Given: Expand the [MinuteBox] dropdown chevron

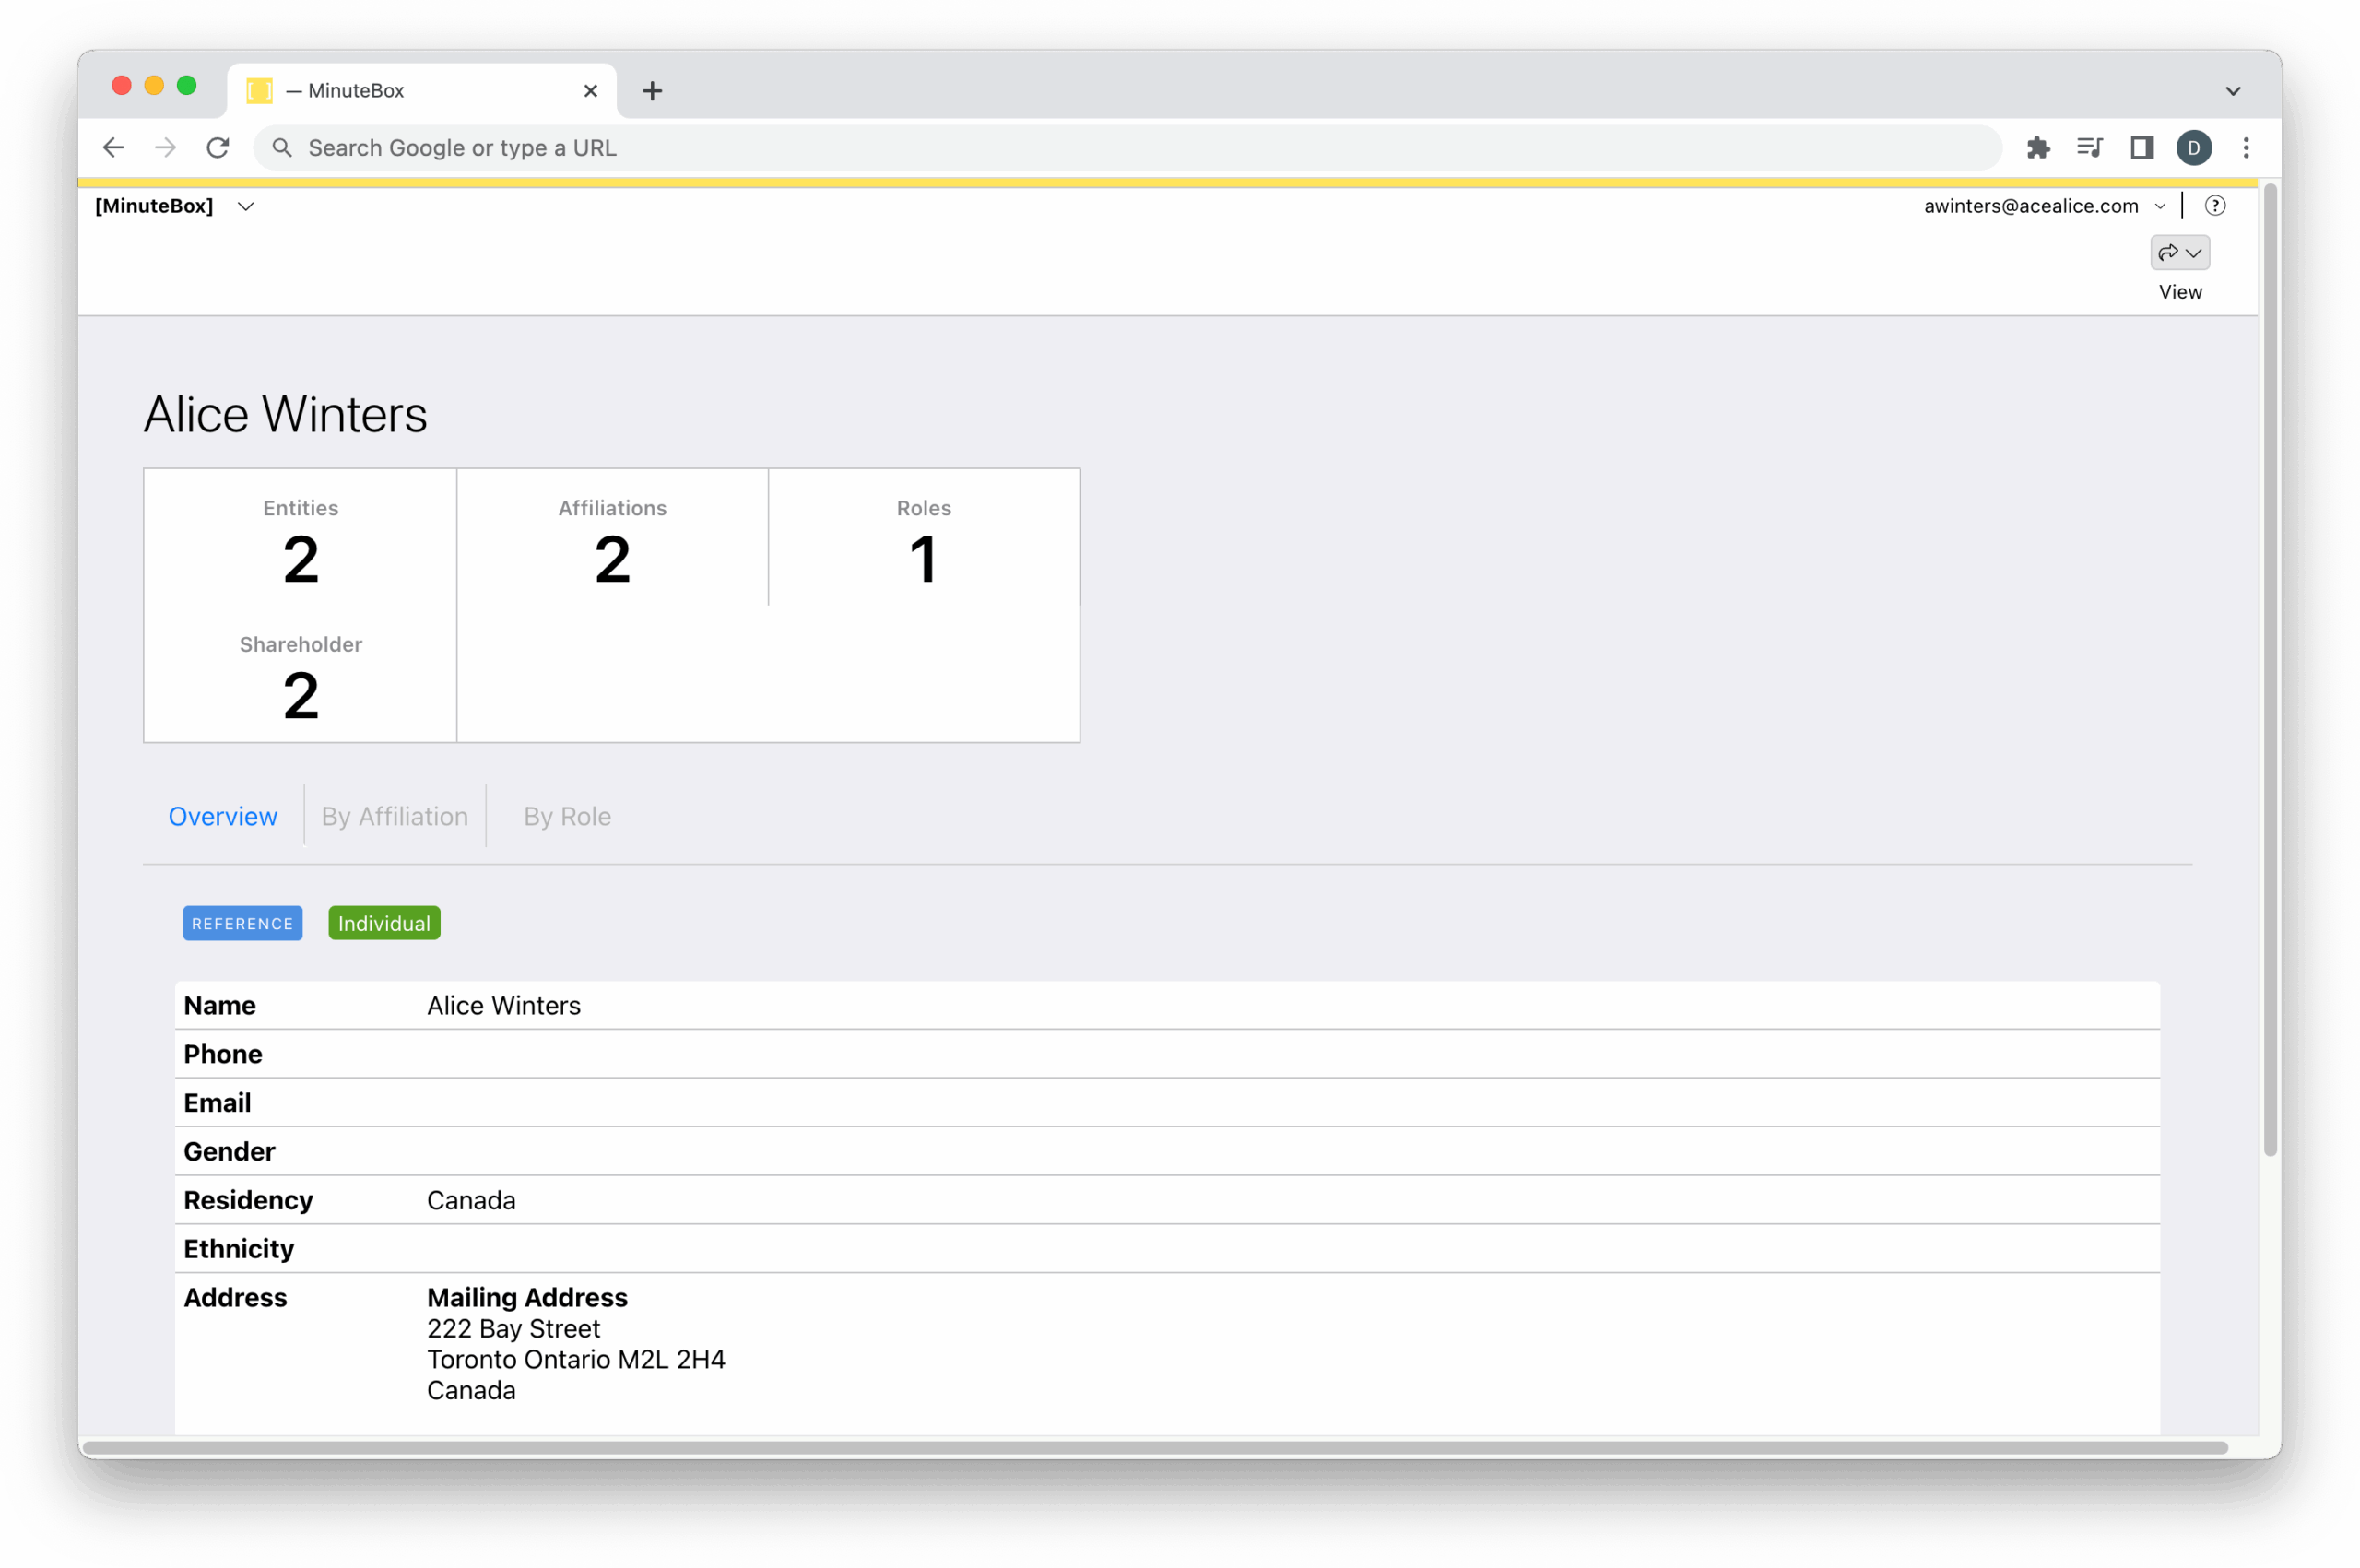Looking at the screenshot, I should [246, 206].
